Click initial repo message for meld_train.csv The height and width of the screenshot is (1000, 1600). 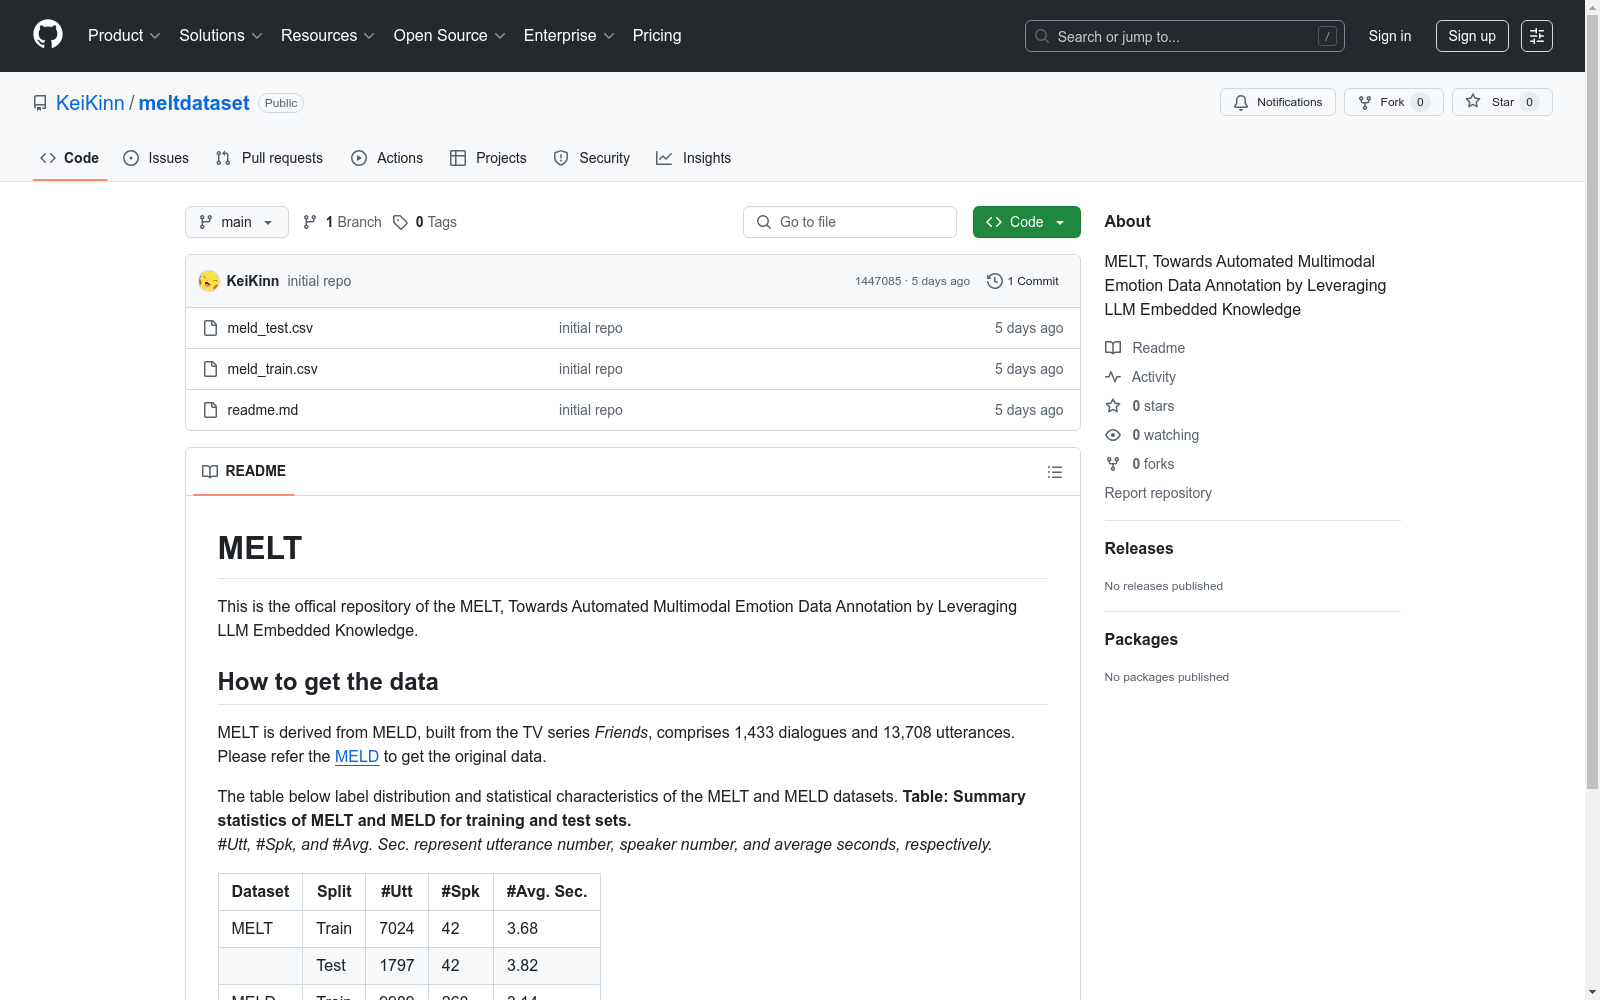pyautogui.click(x=591, y=369)
